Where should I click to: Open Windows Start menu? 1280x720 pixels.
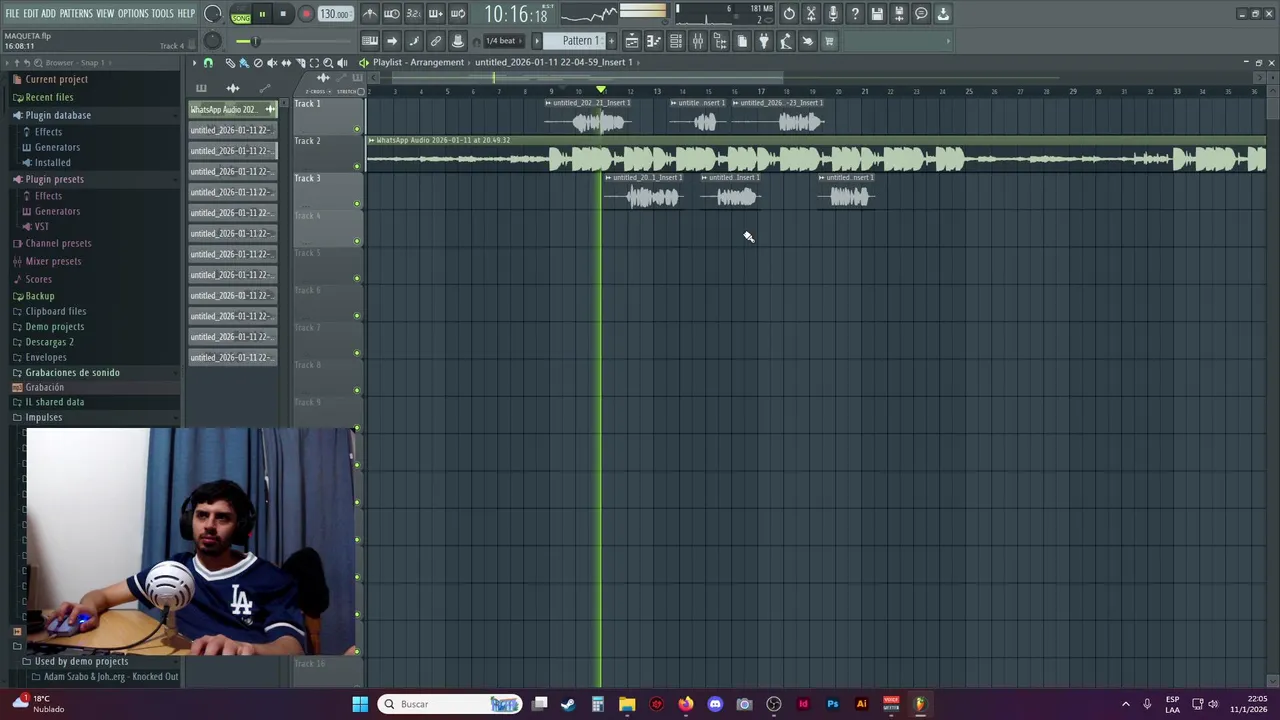click(x=360, y=704)
